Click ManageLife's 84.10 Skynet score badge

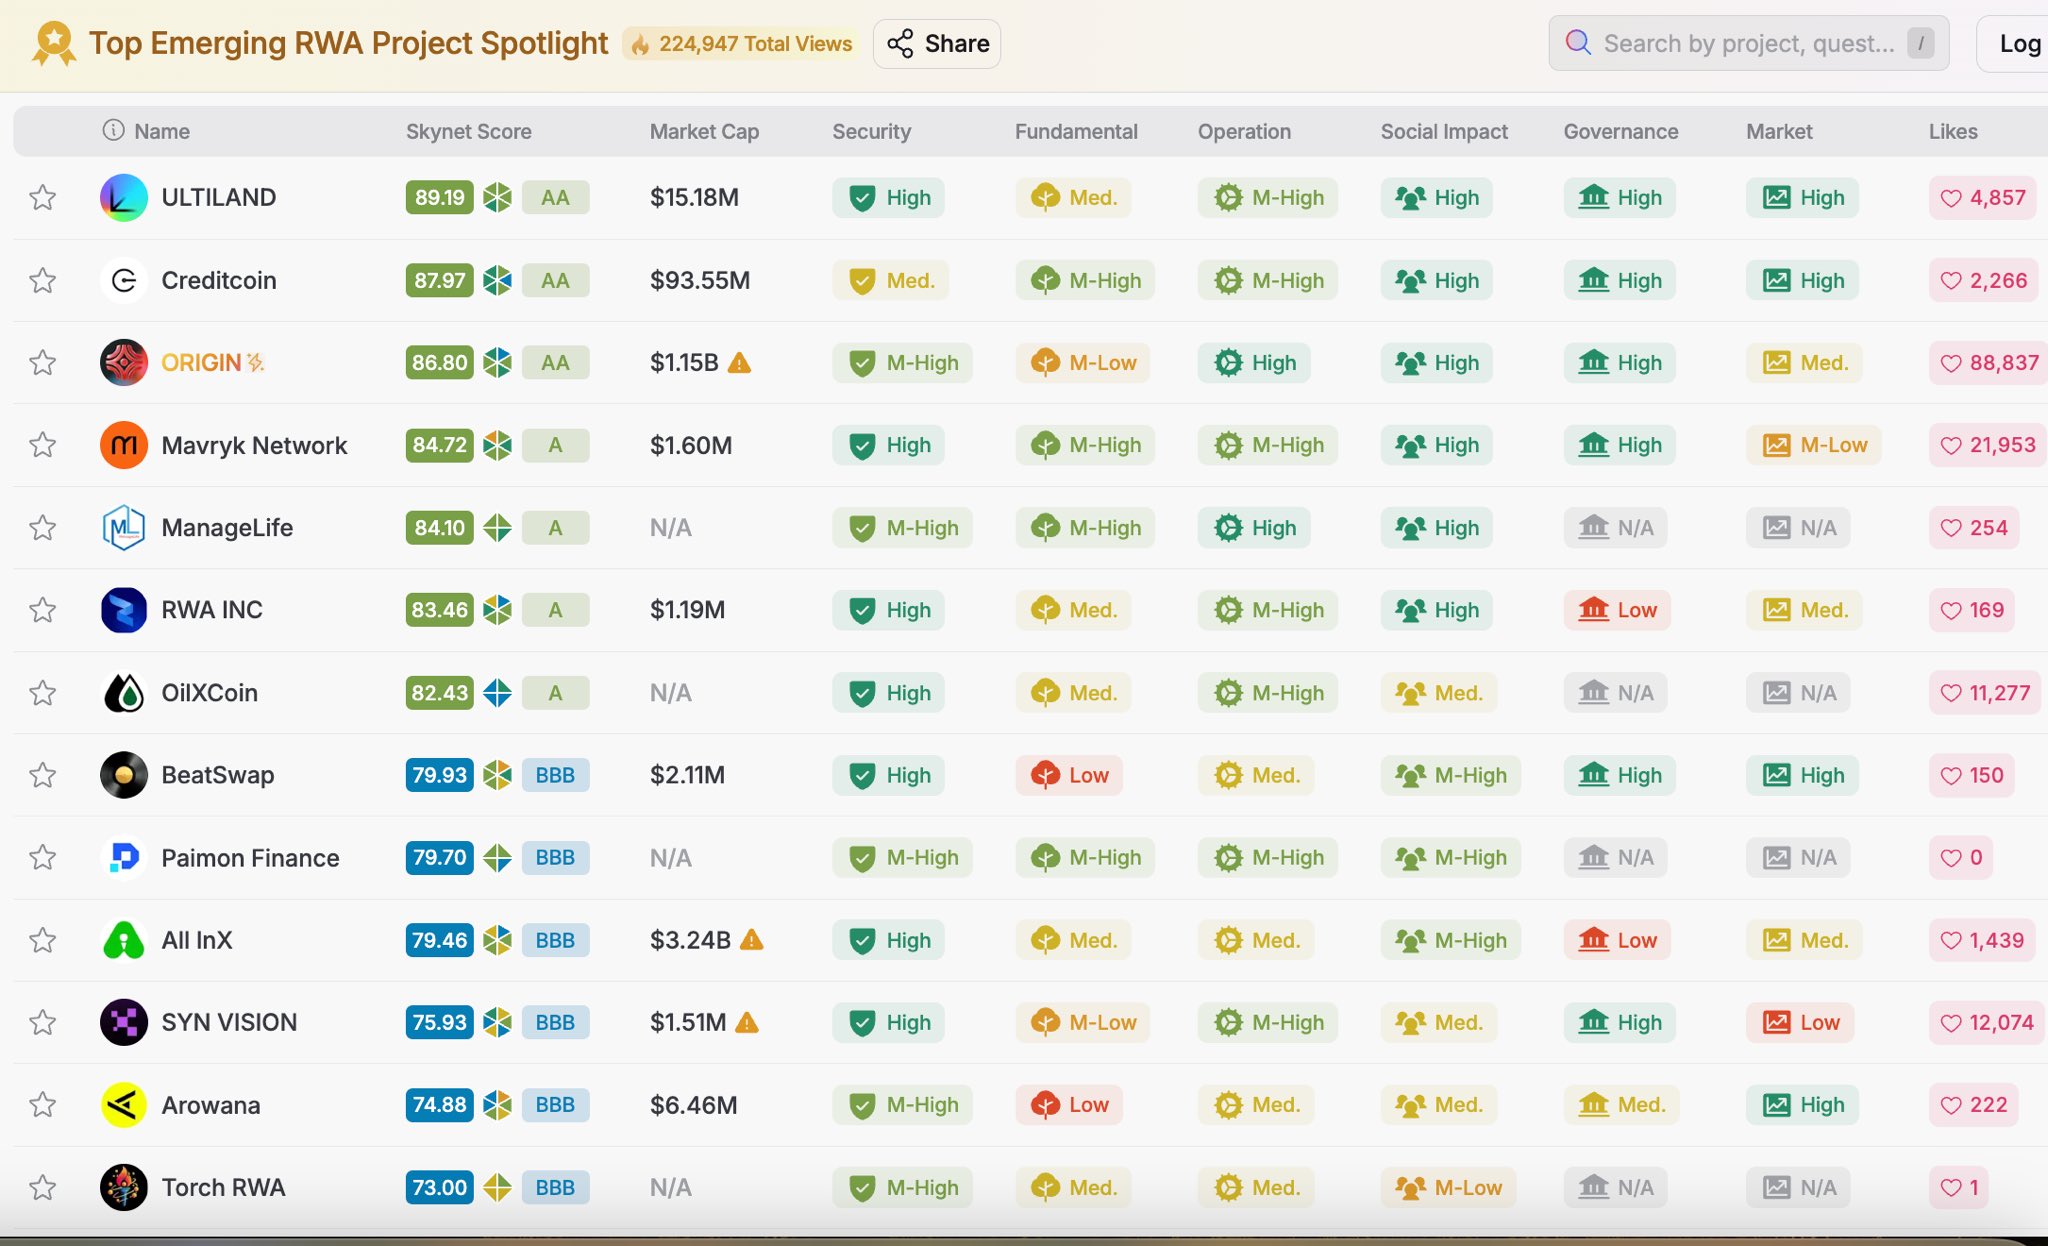440,528
